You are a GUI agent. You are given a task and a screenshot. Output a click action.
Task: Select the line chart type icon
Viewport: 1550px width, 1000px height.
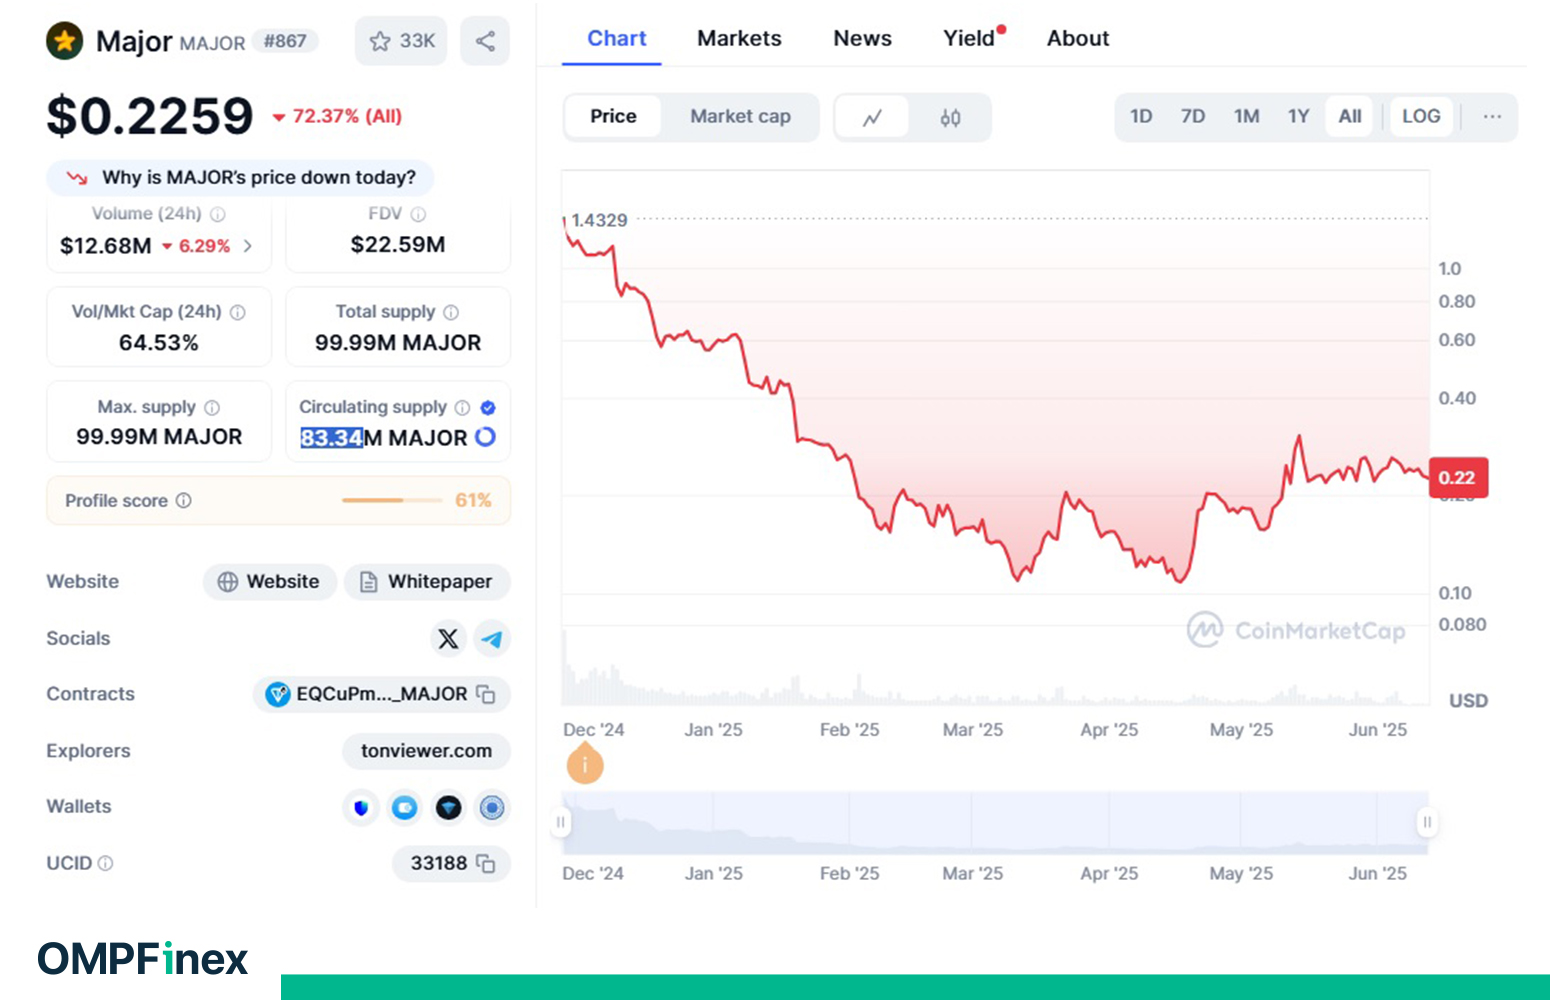click(872, 117)
